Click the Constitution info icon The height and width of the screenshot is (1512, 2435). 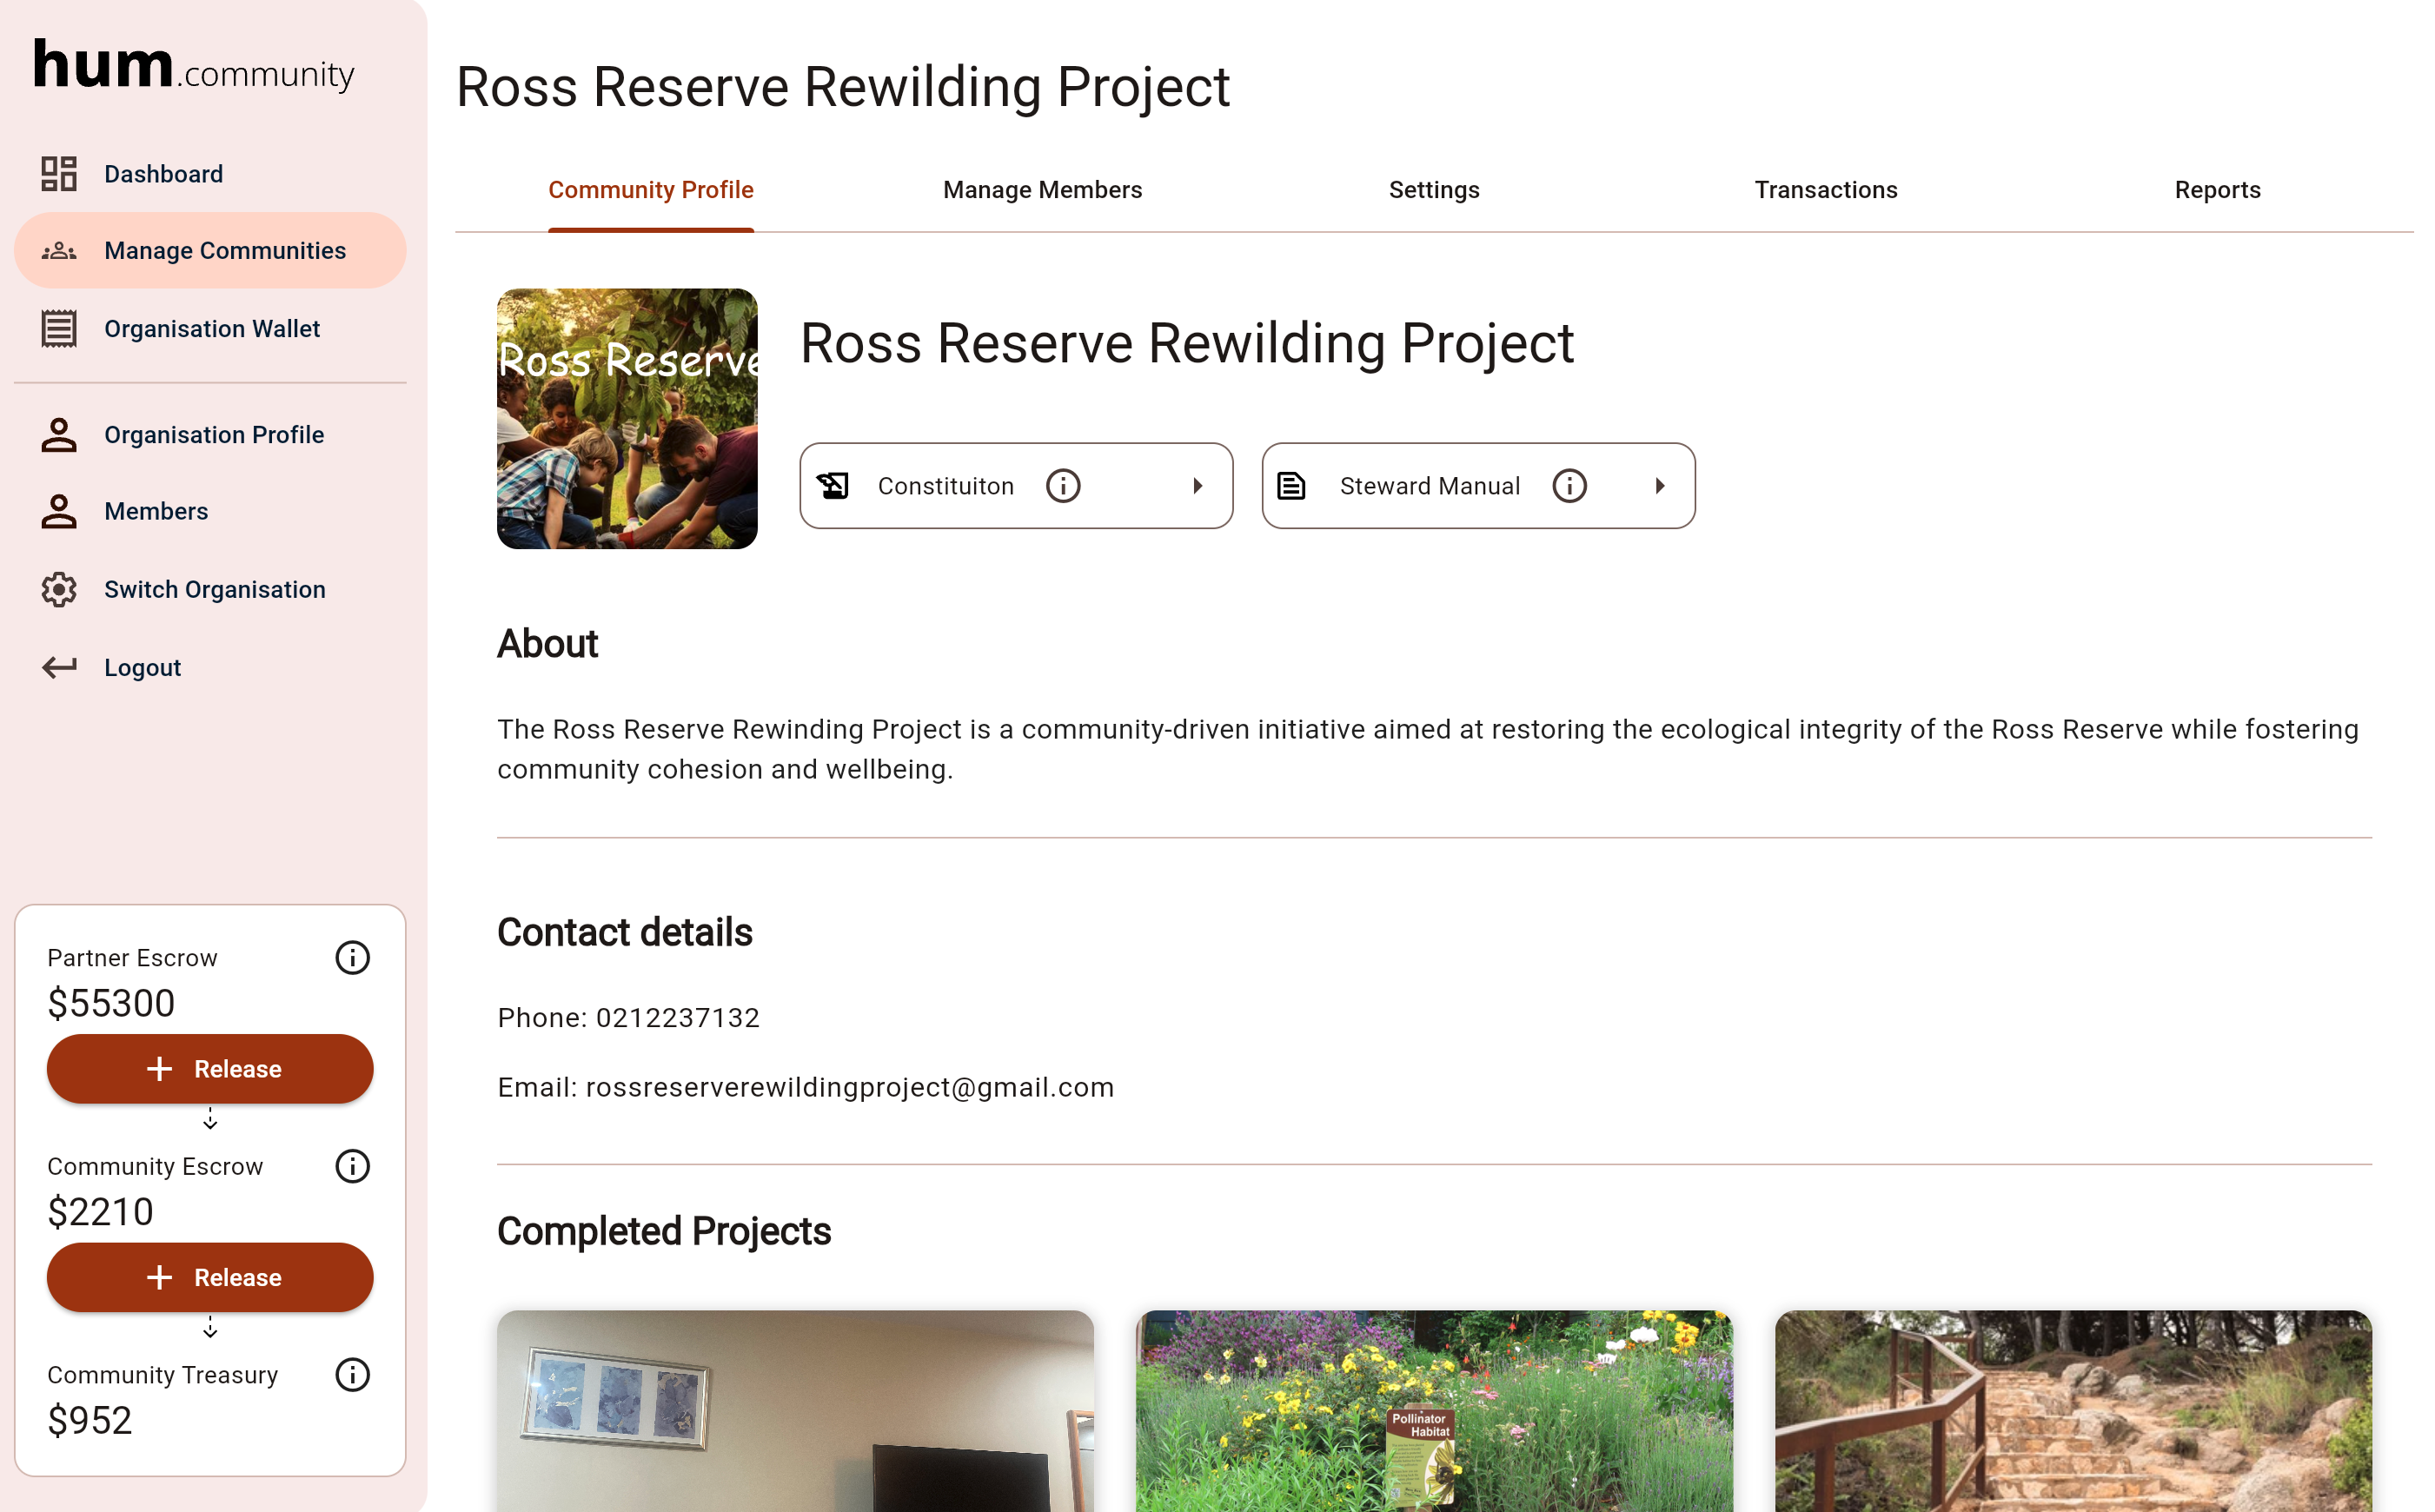[1063, 486]
